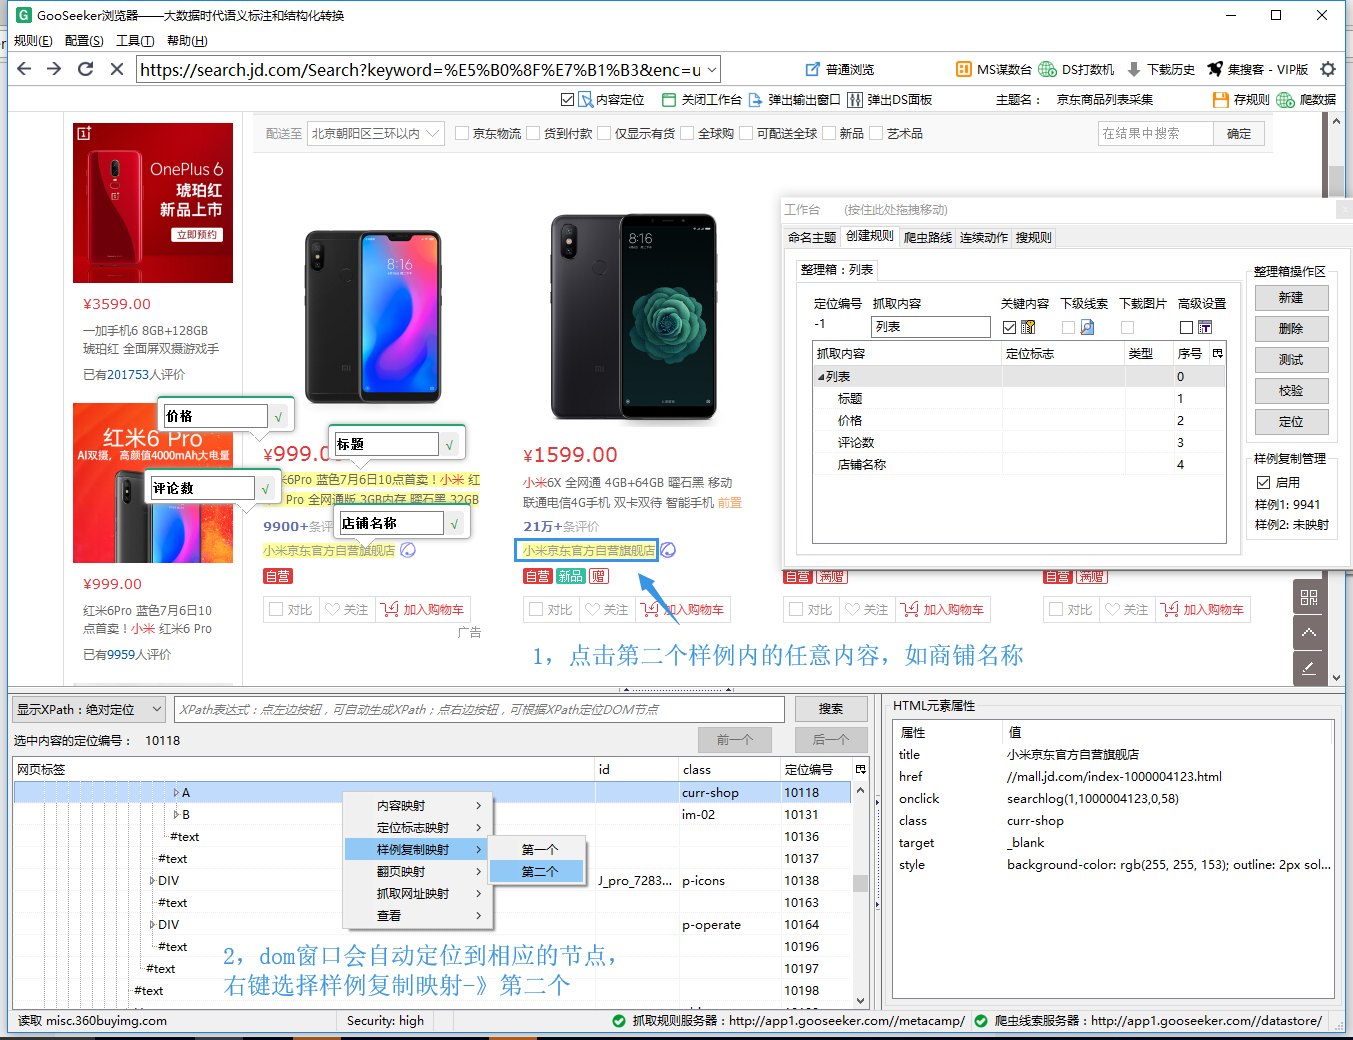This screenshot has height=1040, width=1353.
Task: Switch to the 连续动作 tab
Action: [984, 237]
